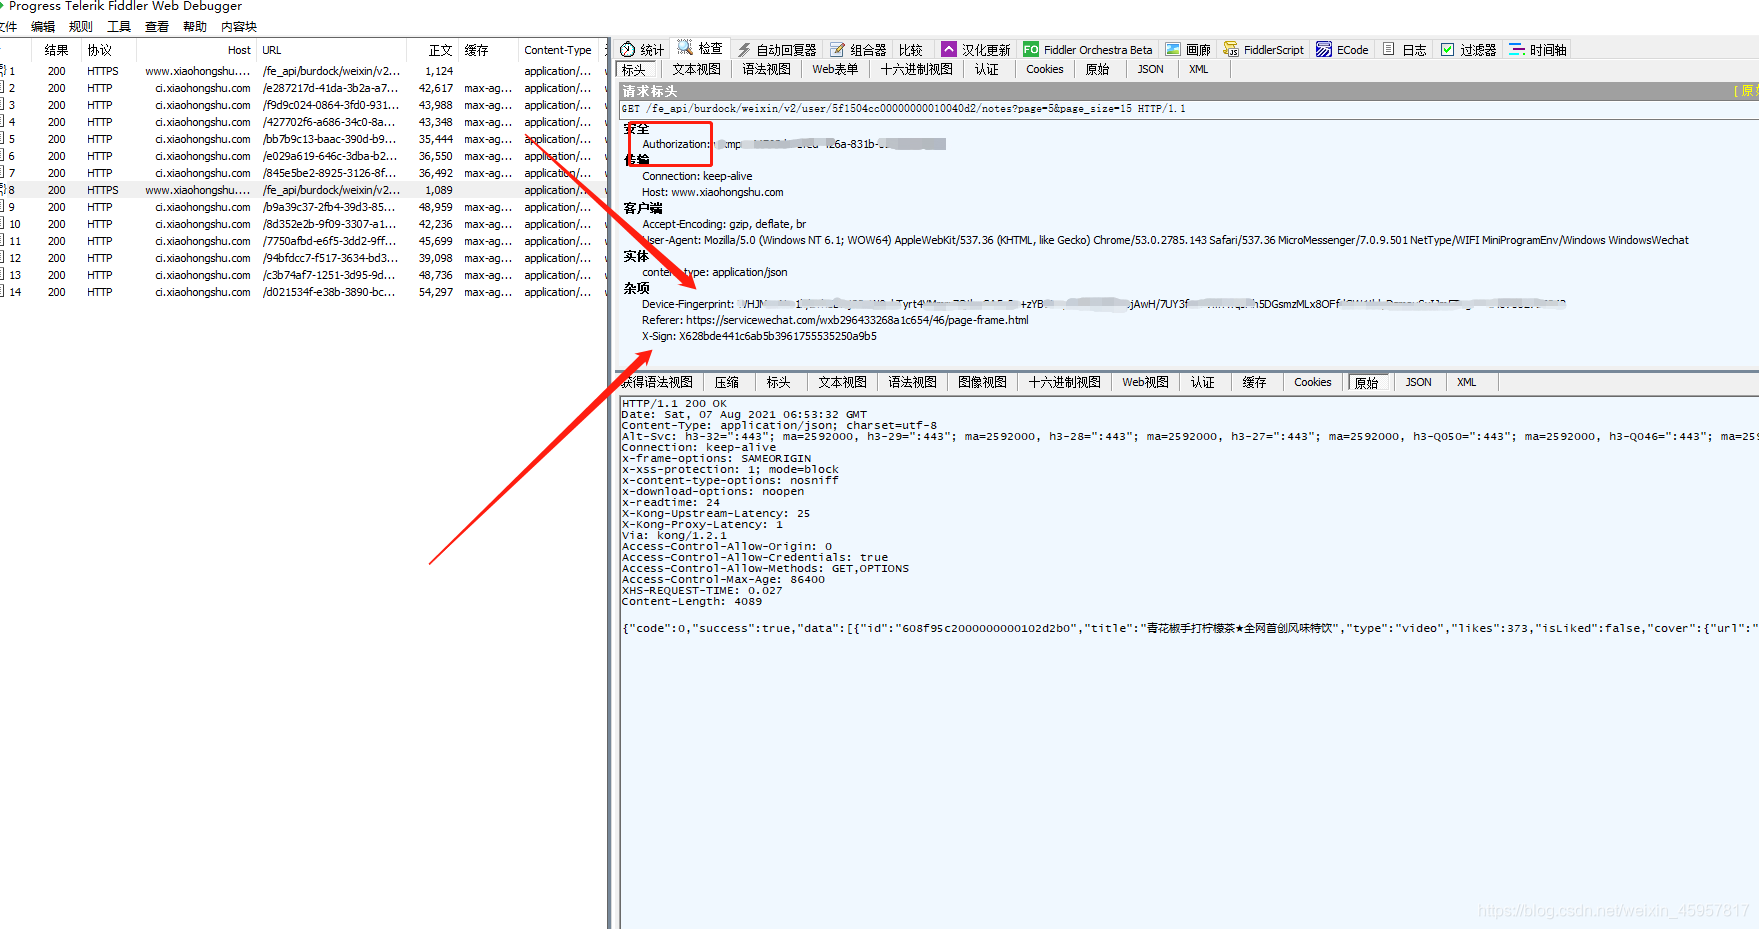Open response 文本视图 tab

coord(843,382)
